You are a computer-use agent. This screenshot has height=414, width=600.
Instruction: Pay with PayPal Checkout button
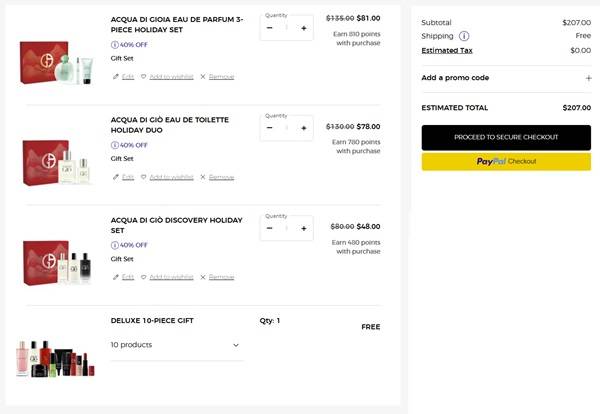point(506,161)
